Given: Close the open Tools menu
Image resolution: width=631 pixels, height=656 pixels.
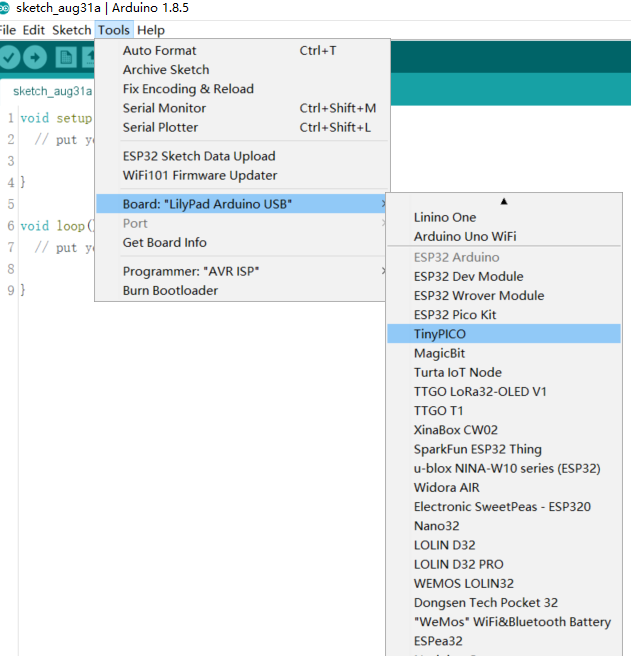Looking at the screenshot, I should click(x=114, y=30).
